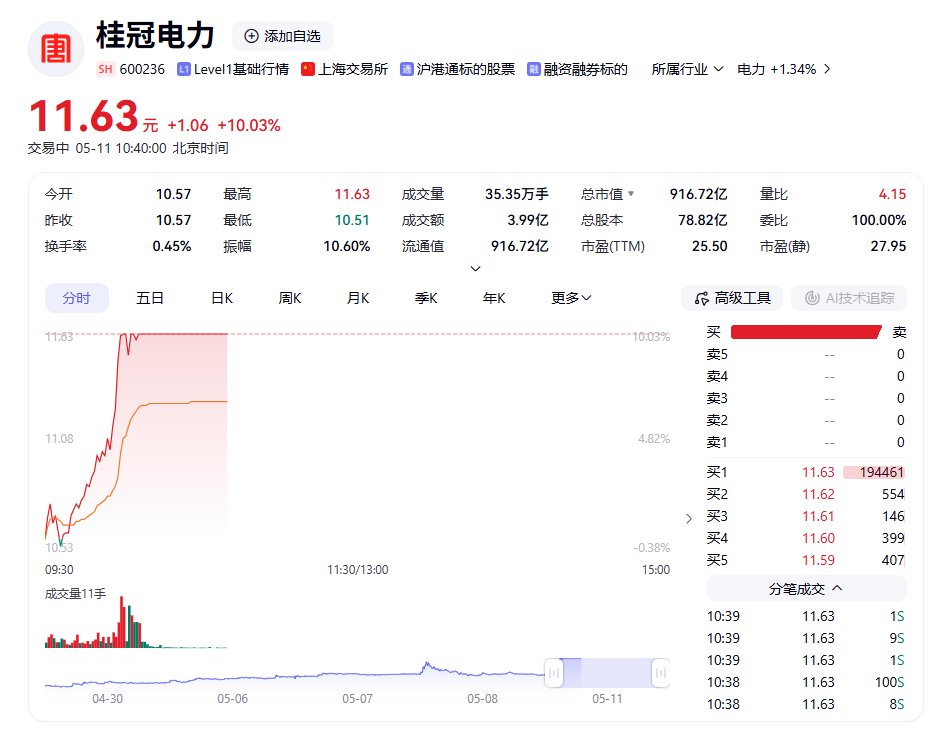This screenshot has height=729, width=932.
Task: Click the 沪港通 badge icon
Action: [x=407, y=70]
